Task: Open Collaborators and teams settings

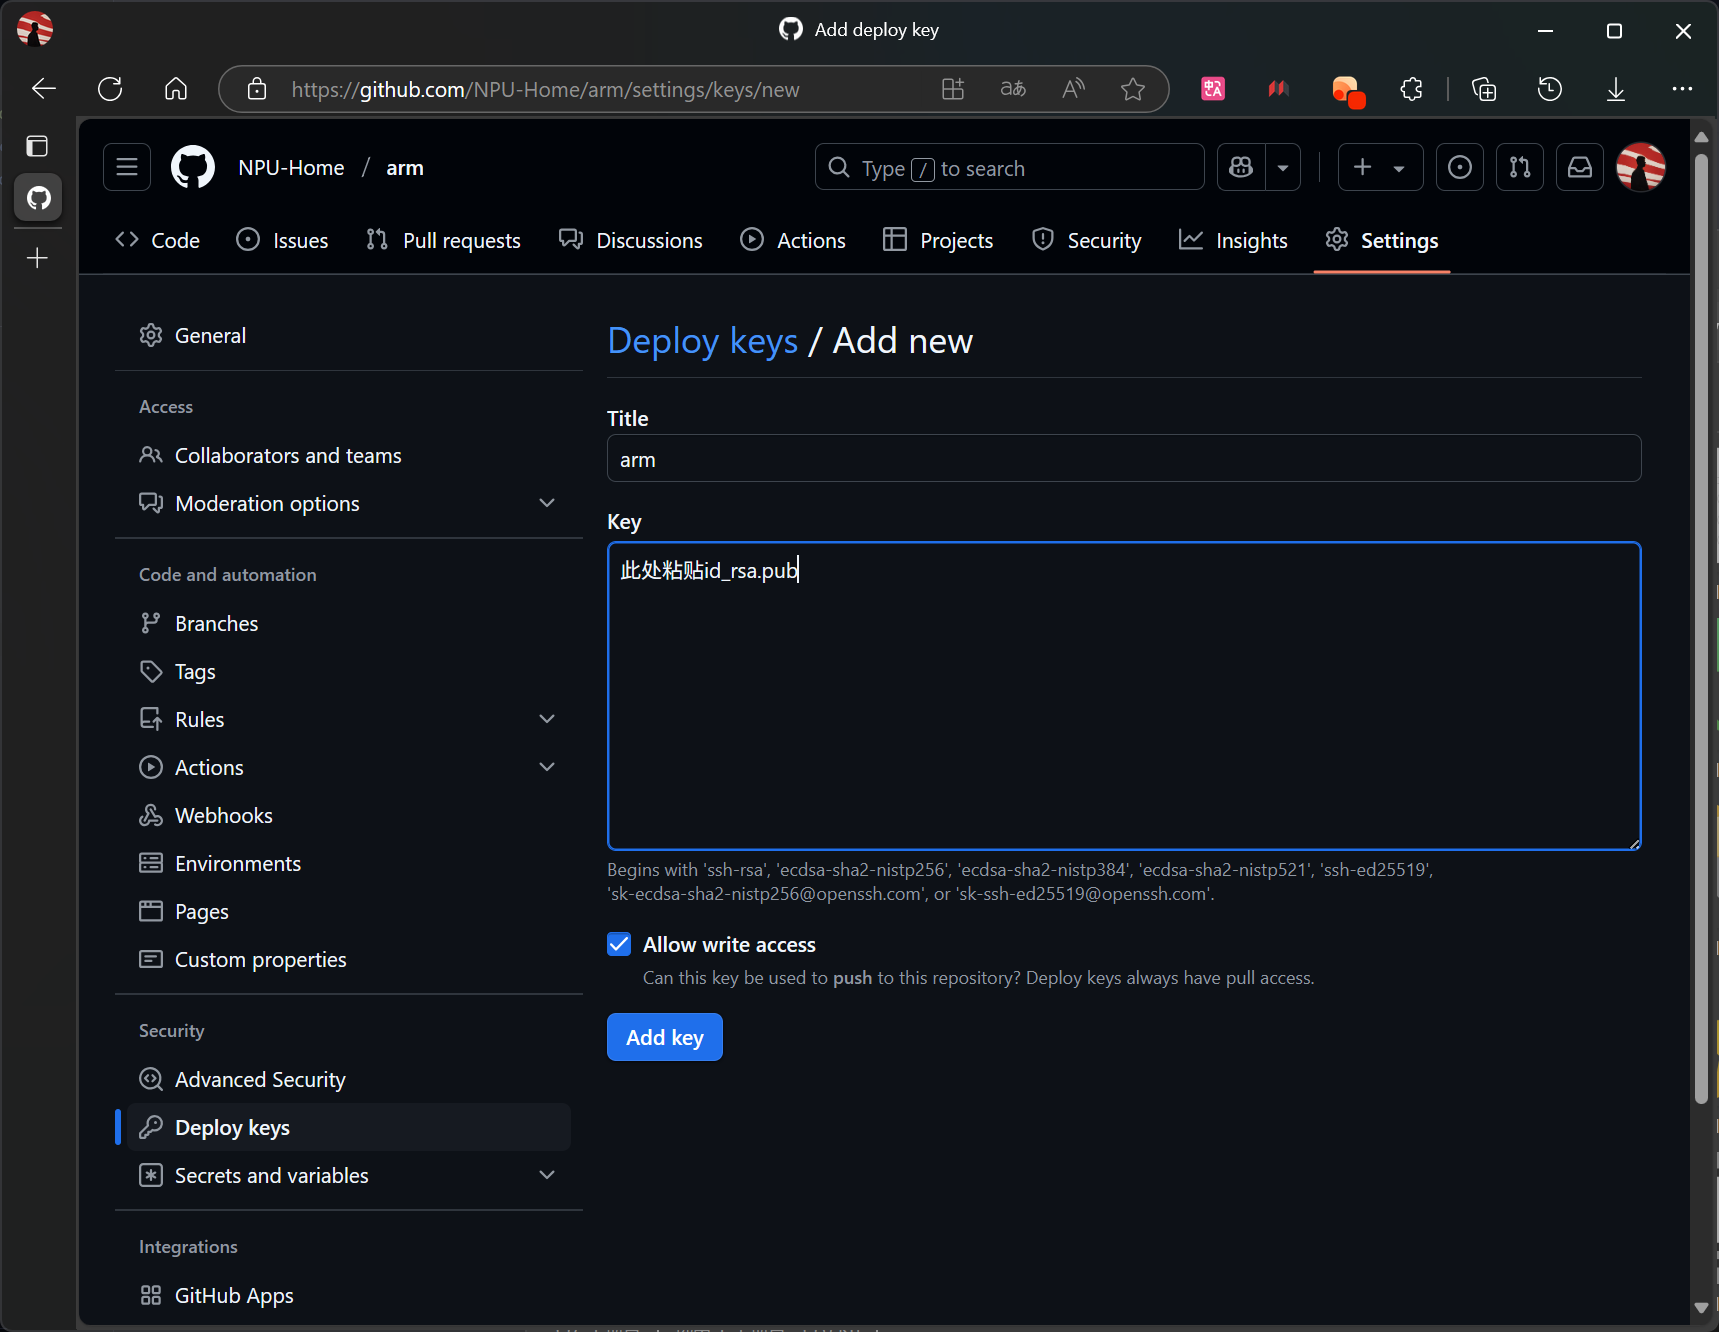Action: click(x=349, y=456)
